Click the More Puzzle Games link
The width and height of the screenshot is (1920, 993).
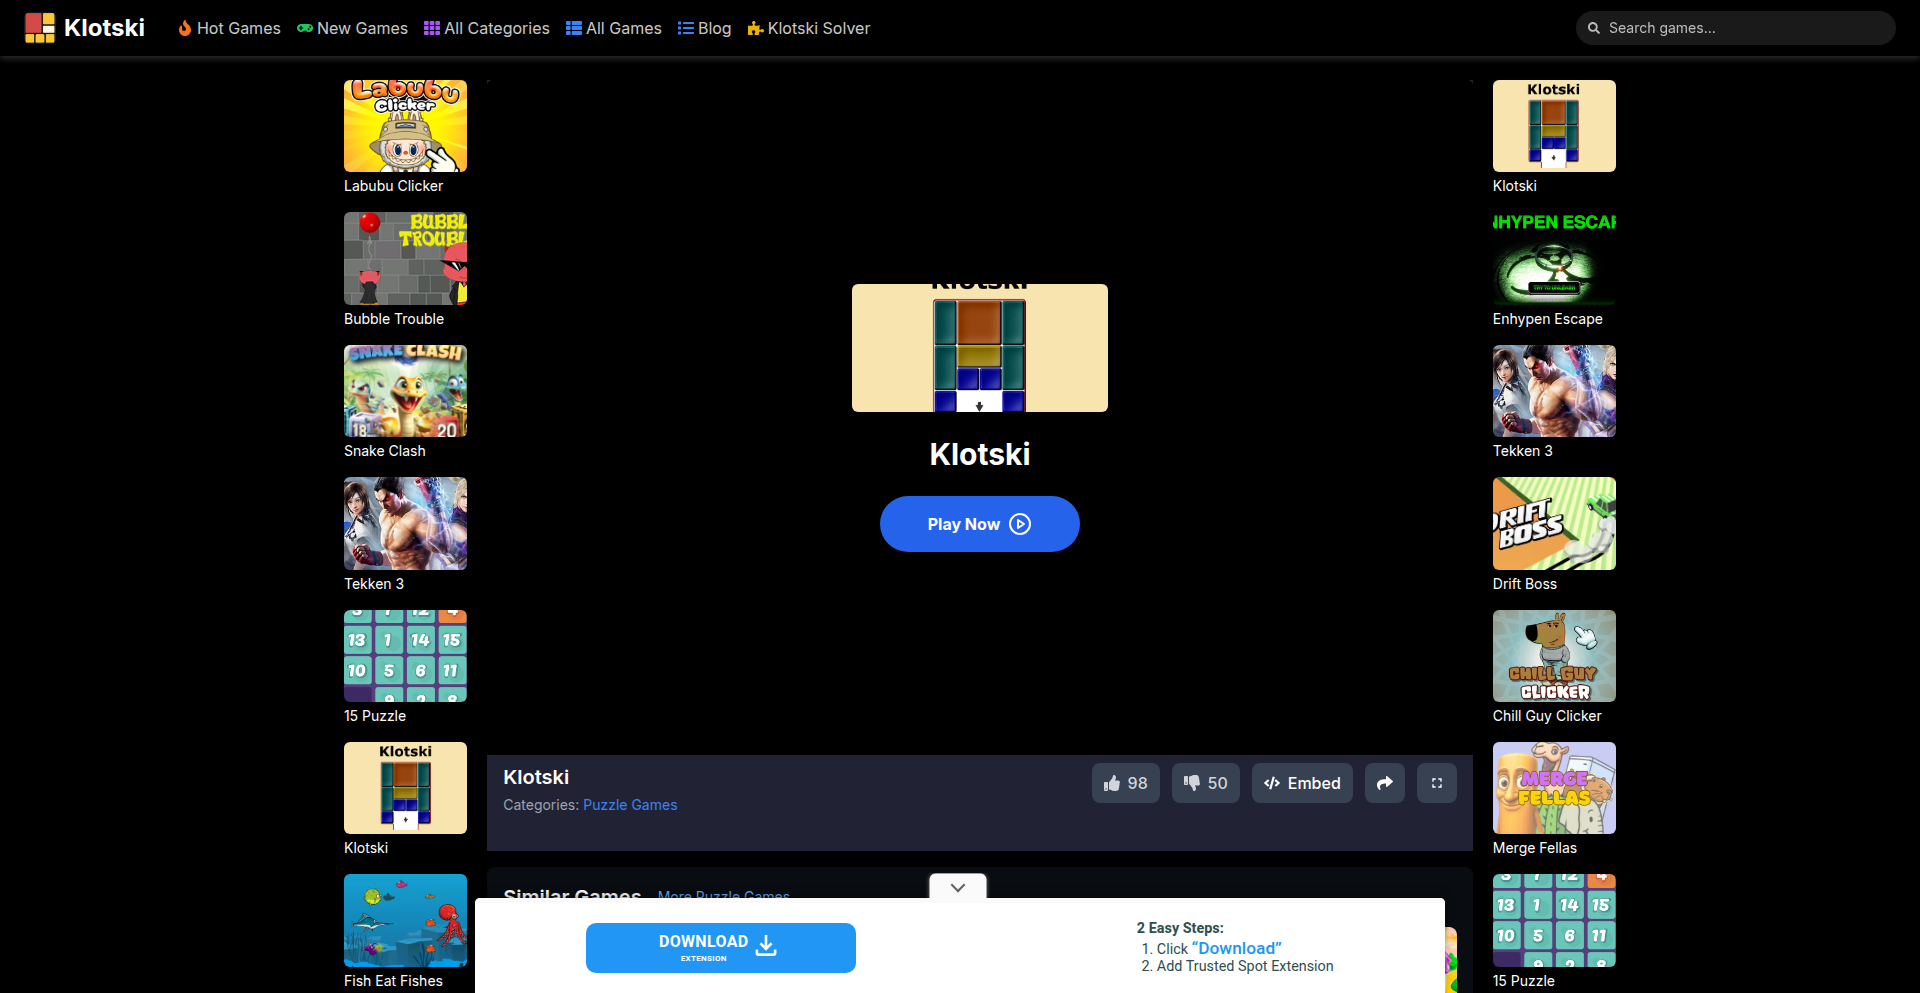tap(722, 896)
